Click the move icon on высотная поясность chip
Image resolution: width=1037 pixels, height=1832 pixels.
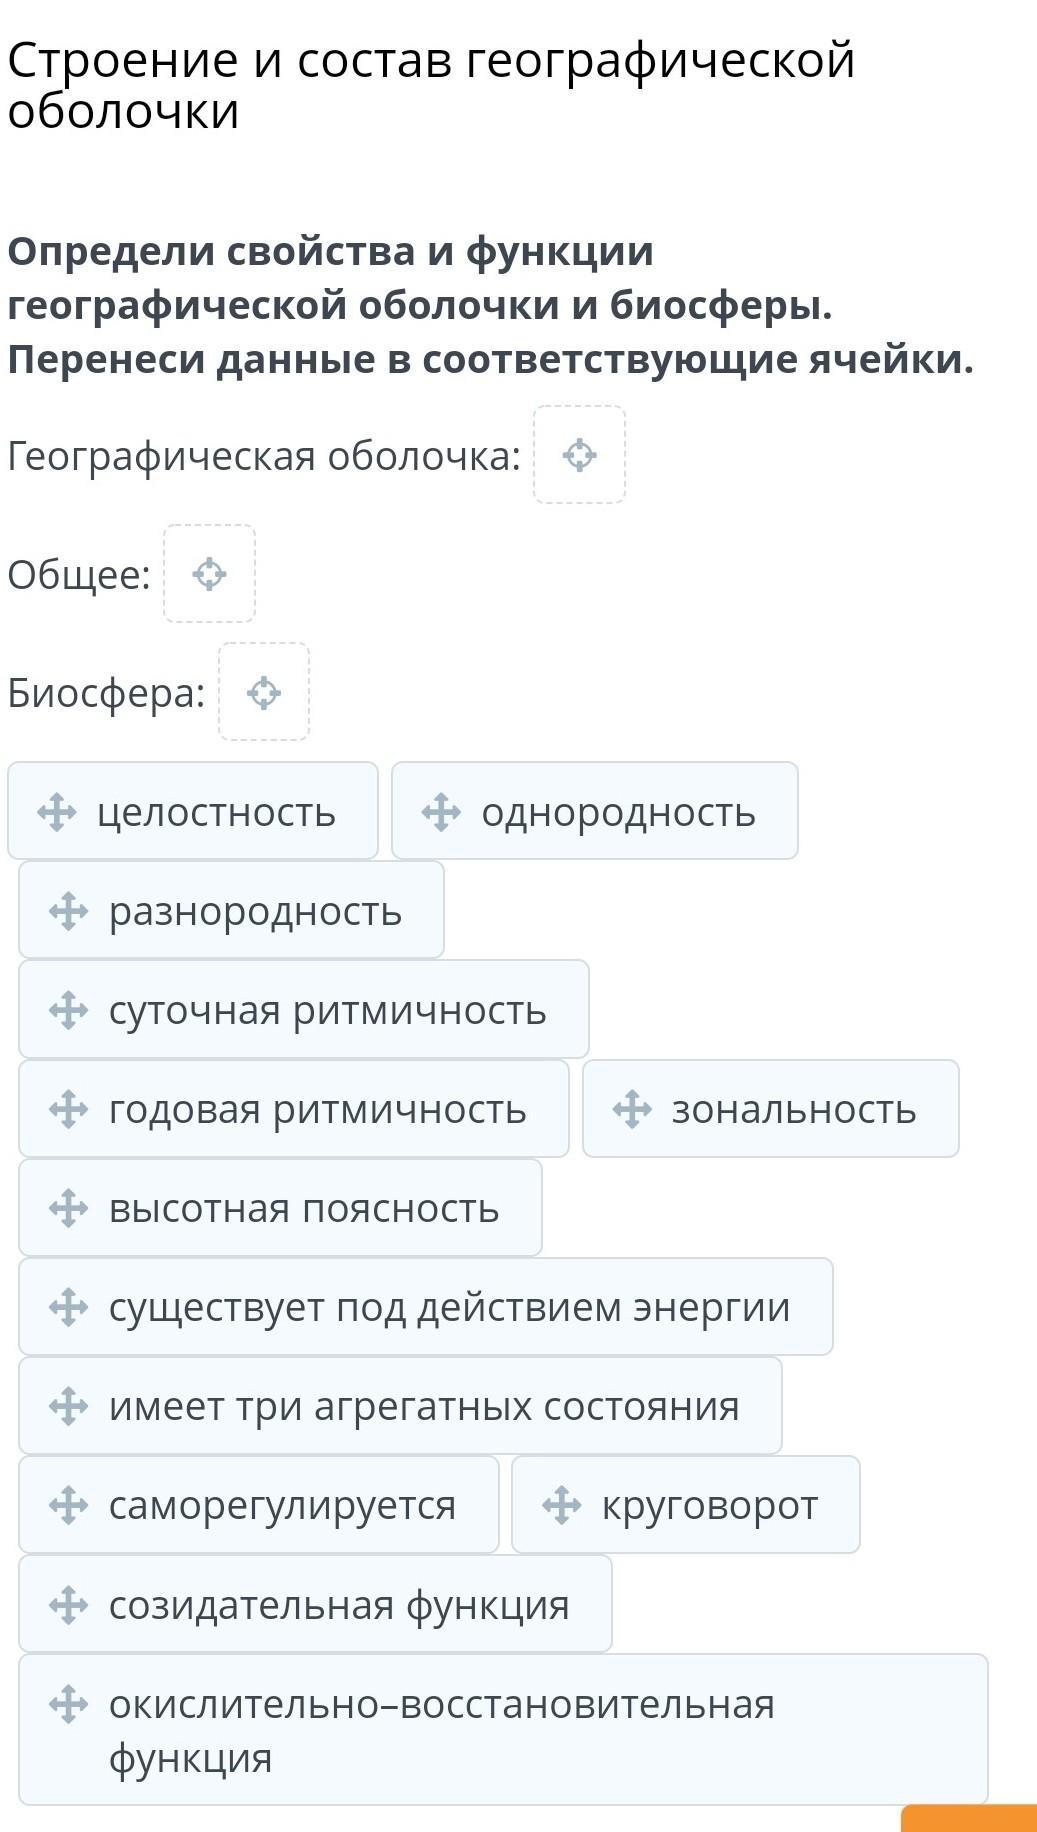click(x=68, y=1208)
